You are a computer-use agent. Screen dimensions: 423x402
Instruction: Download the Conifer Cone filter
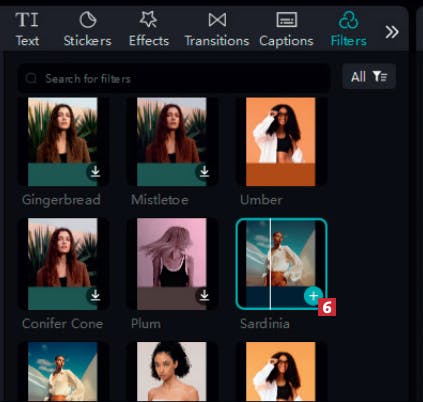click(95, 295)
